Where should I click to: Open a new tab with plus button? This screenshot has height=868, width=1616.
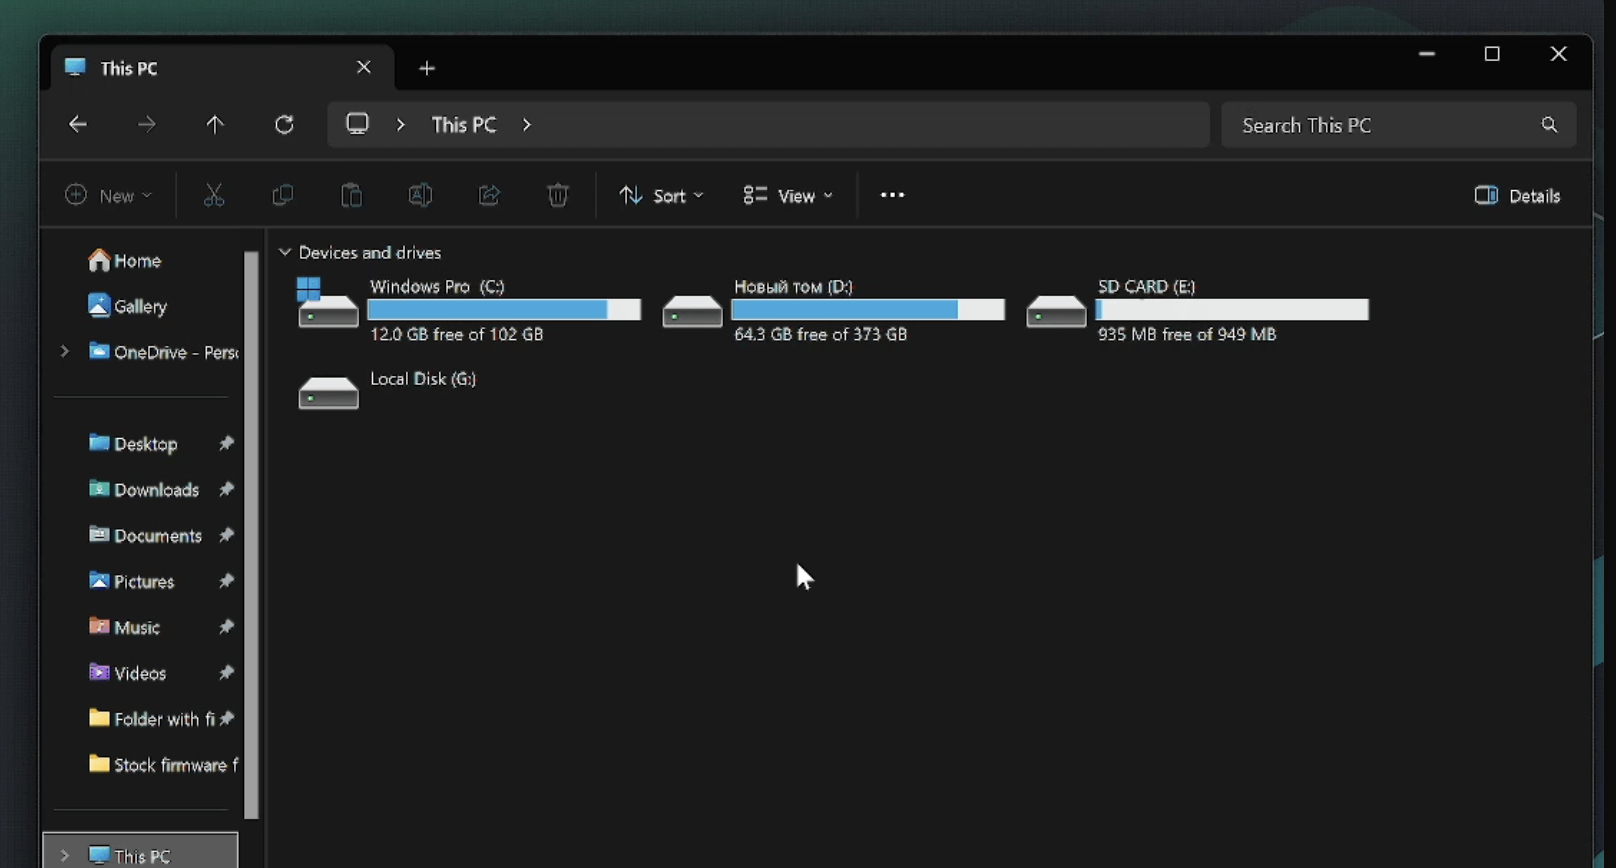point(427,68)
